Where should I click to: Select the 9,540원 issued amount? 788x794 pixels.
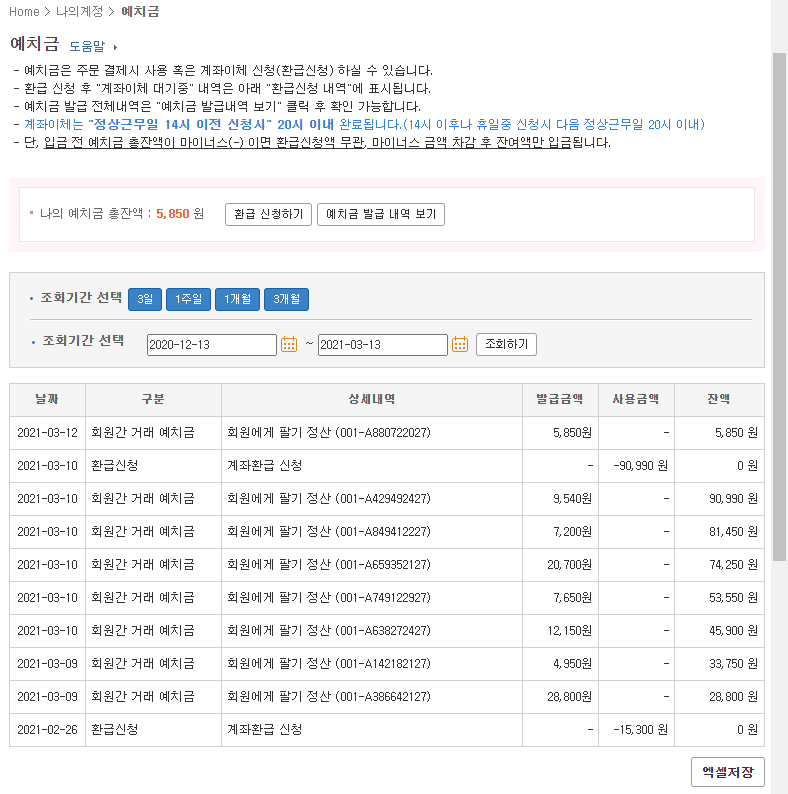click(x=572, y=499)
